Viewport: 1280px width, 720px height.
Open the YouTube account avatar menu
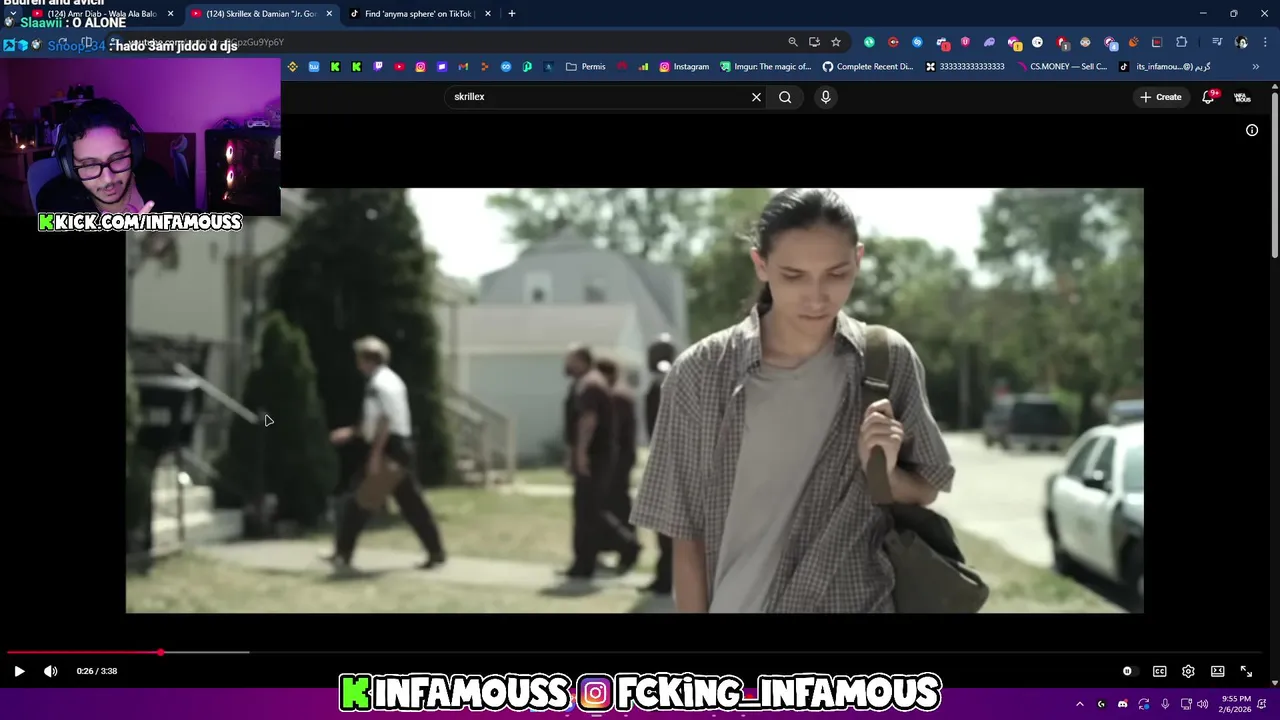click(x=1242, y=97)
